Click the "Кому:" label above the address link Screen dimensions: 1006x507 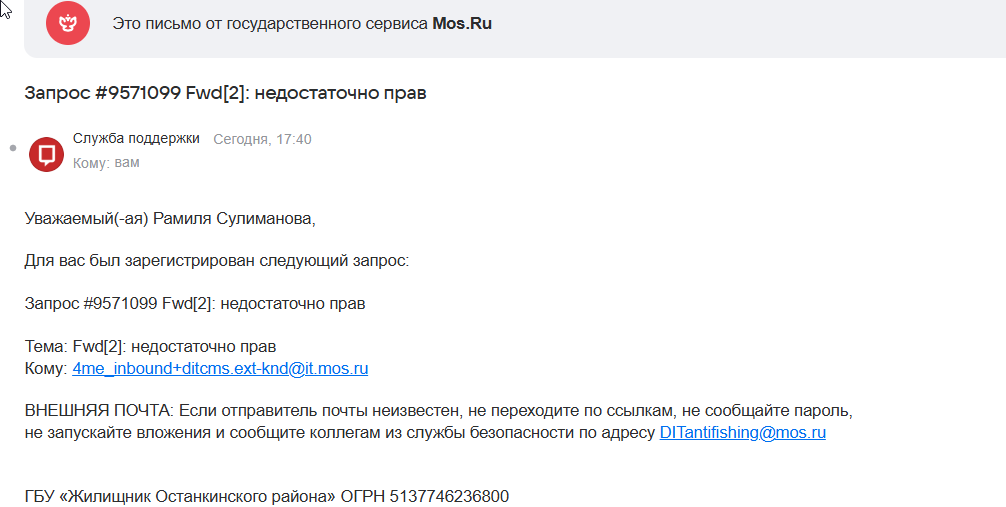pos(46,368)
